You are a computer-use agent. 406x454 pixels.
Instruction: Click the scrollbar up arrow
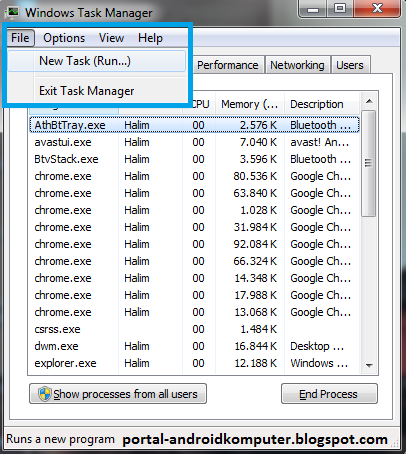(x=369, y=101)
